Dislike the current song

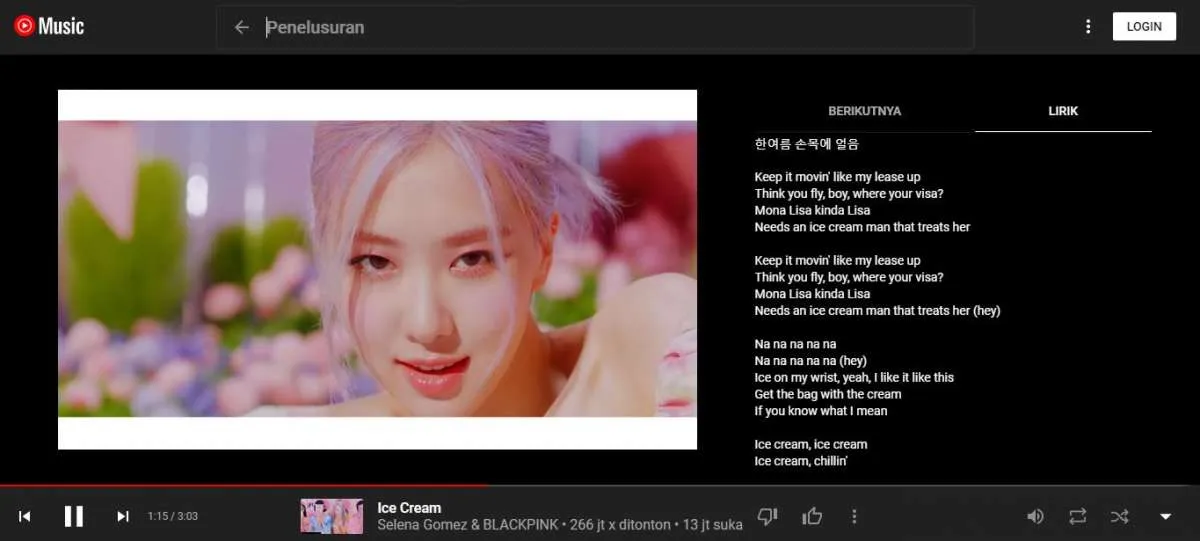(767, 516)
